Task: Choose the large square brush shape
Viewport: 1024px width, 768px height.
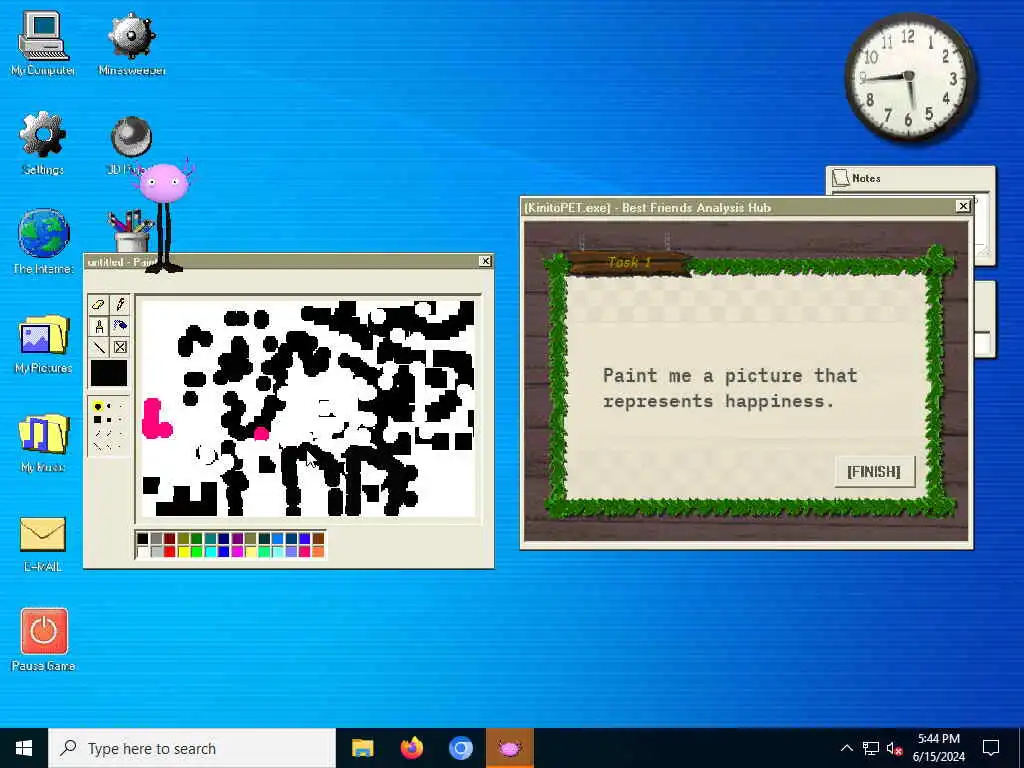Action: (97, 419)
